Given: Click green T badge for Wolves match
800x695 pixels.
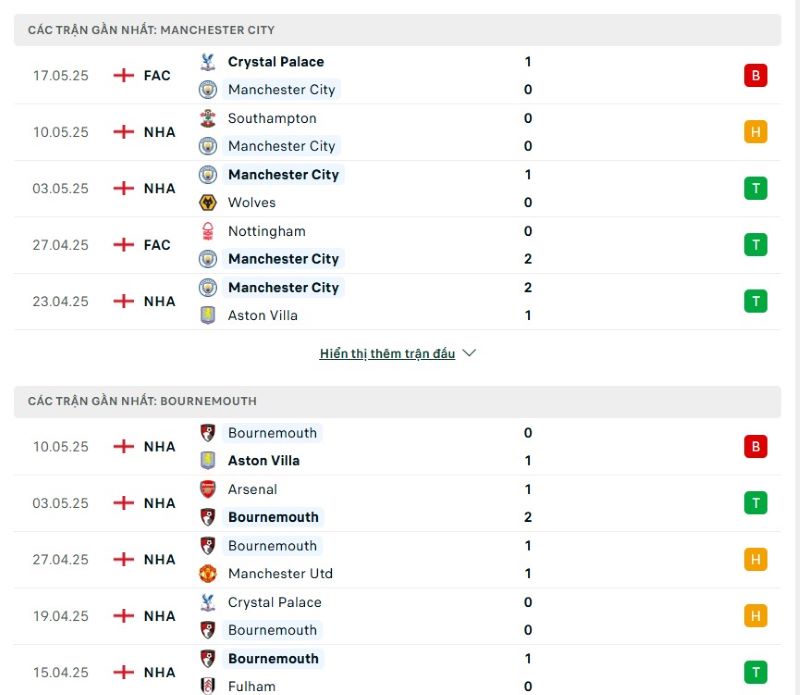Looking at the screenshot, I should pos(756,189).
